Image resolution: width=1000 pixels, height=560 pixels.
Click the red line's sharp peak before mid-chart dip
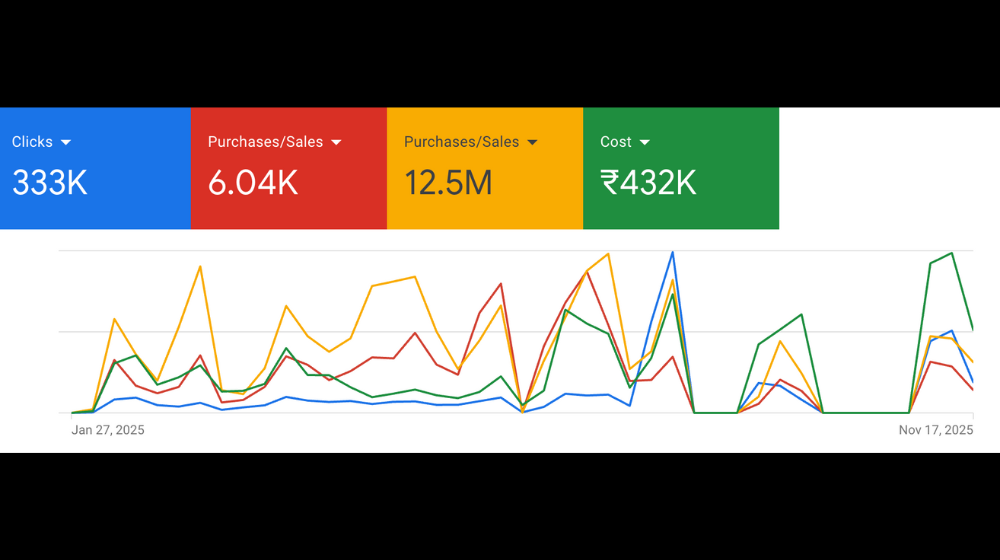point(501,284)
